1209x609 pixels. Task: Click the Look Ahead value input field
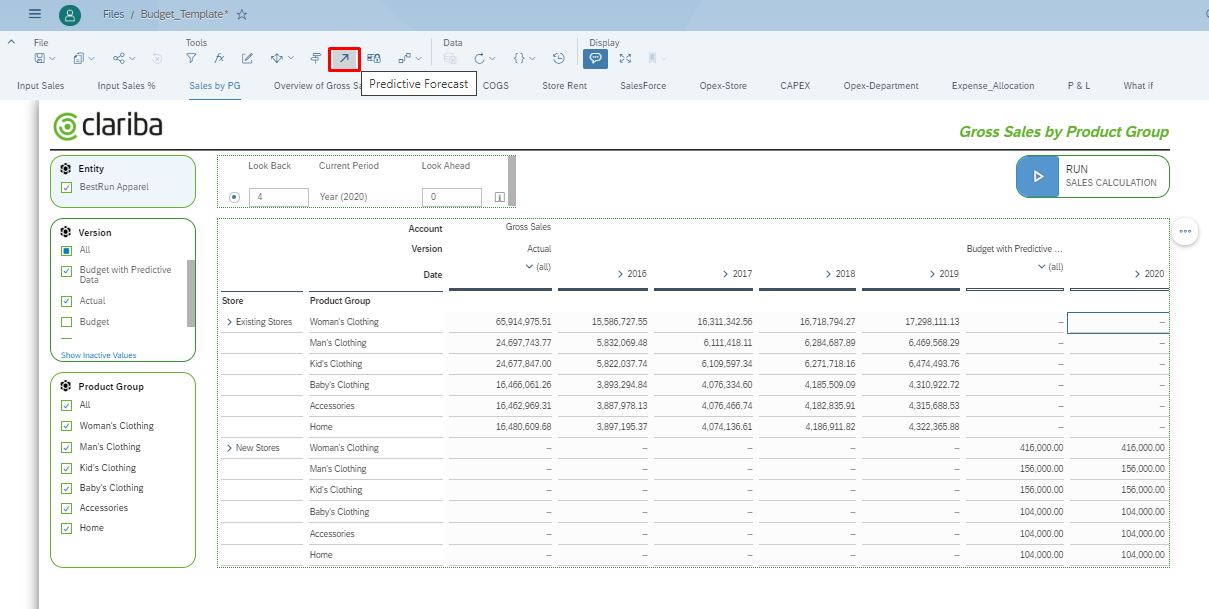(x=452, y=197)
